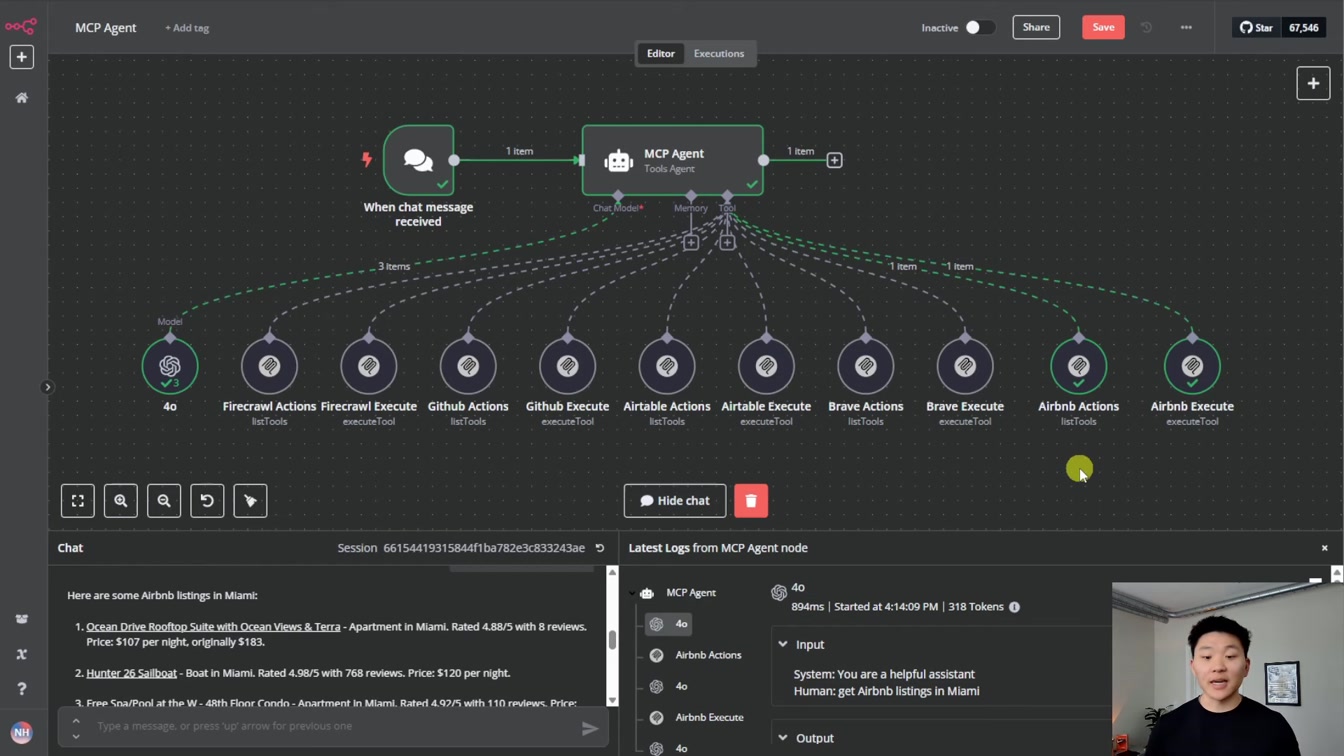Add a node after MCP Agent output
1344x756 pixels.
[x=834, y=160]
